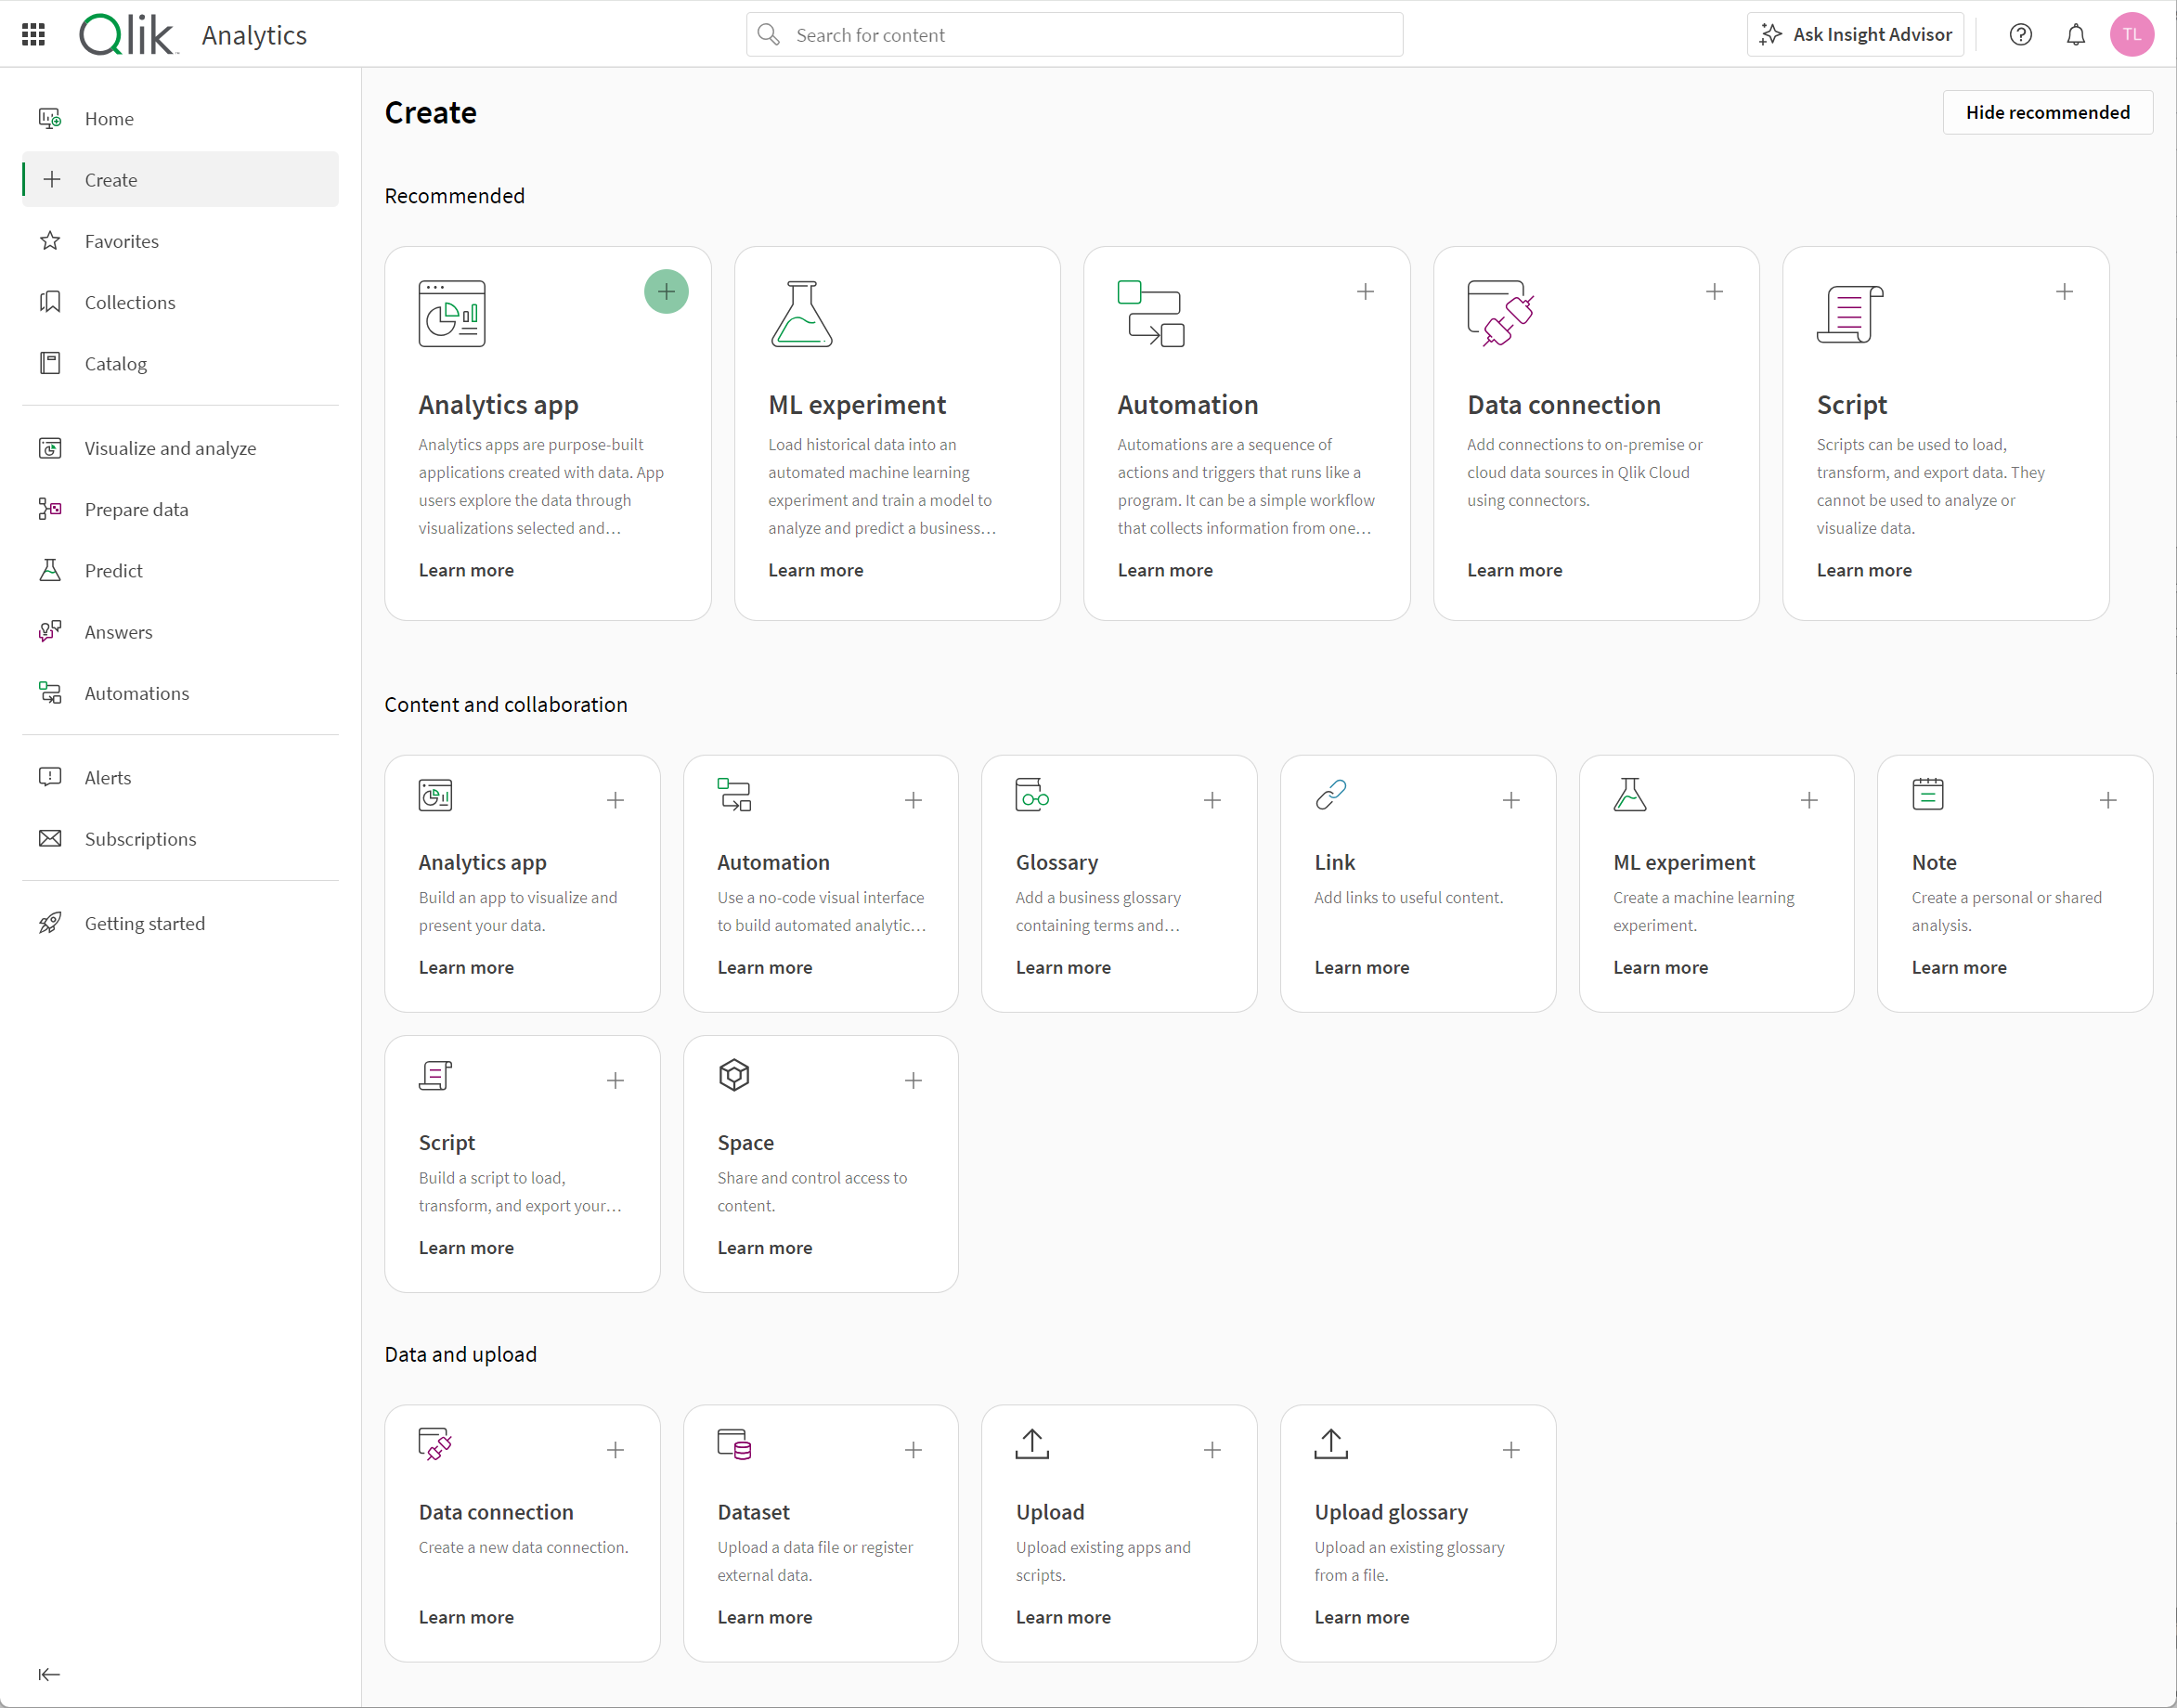The width and height of the screenshot is (2177, 1708).
Task: Click the Automation icon in Recommended
Action: point(1152,315)
